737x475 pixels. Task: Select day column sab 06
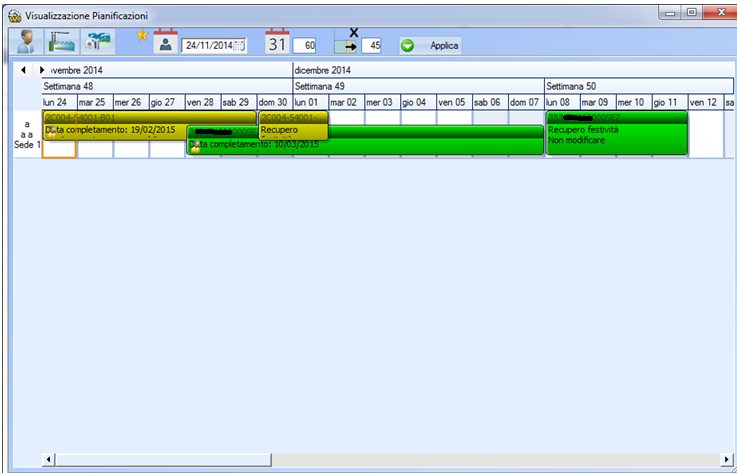pyautogui.click(x=490, y=102)
